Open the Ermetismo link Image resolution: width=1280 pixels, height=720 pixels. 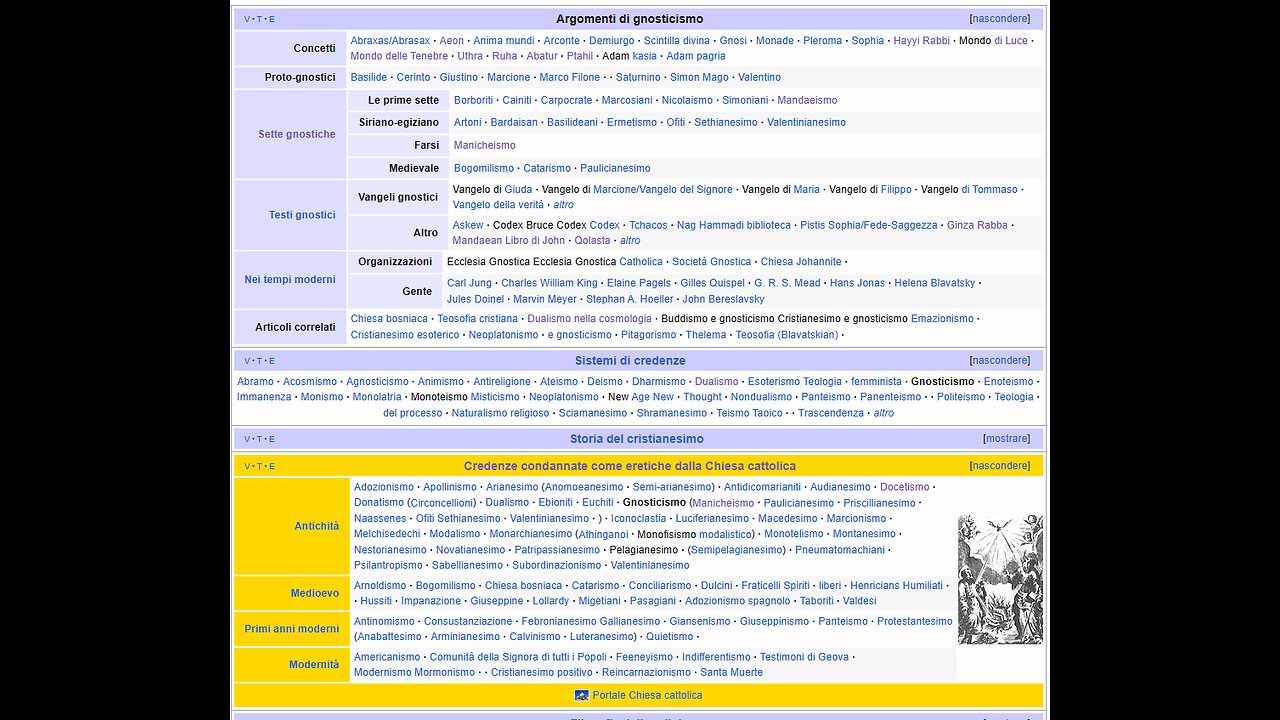click(x=631, y=122)
